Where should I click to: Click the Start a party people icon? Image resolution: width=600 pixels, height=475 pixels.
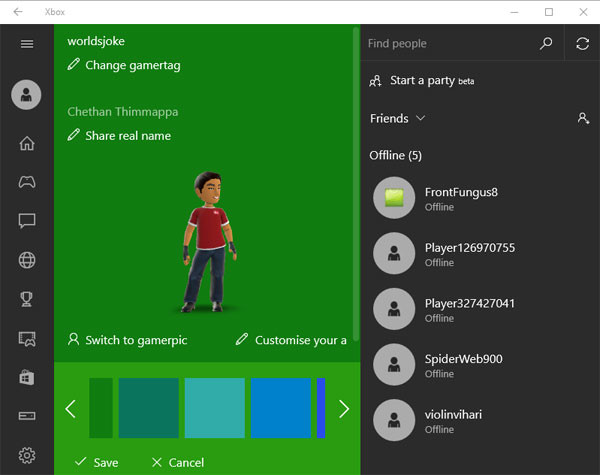click(375, 81)
